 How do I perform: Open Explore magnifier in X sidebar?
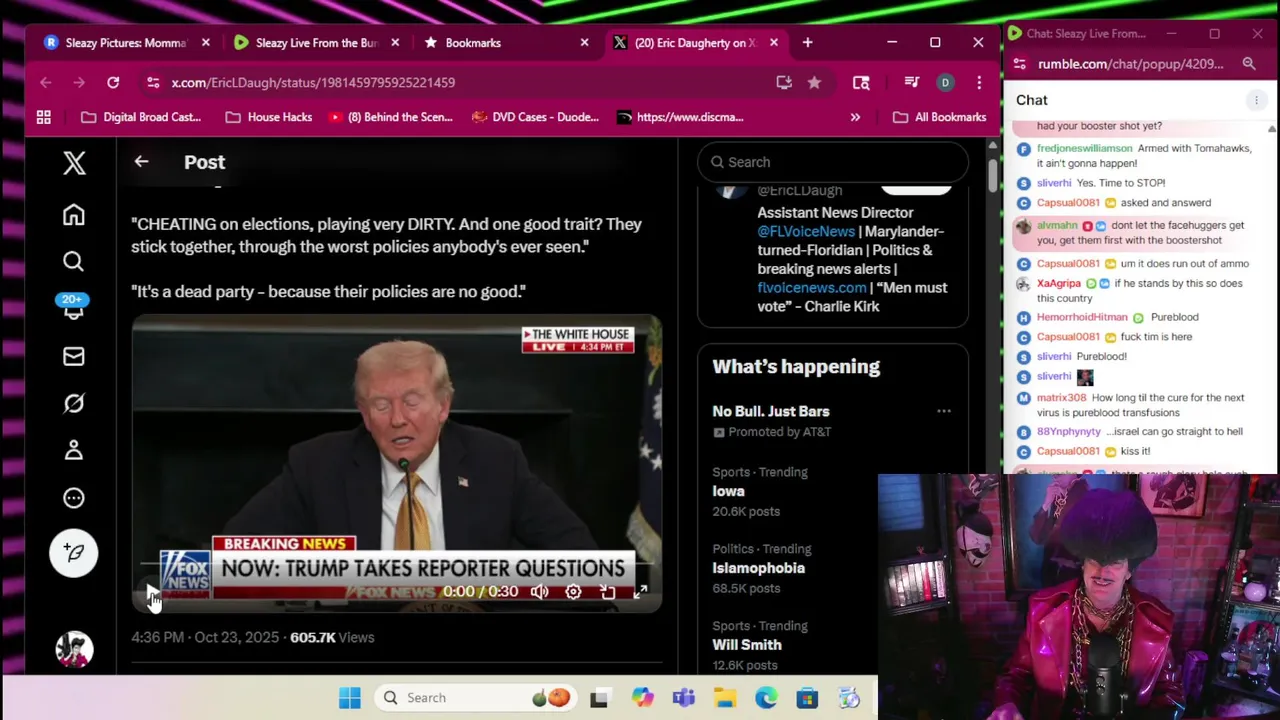[73, 261]
